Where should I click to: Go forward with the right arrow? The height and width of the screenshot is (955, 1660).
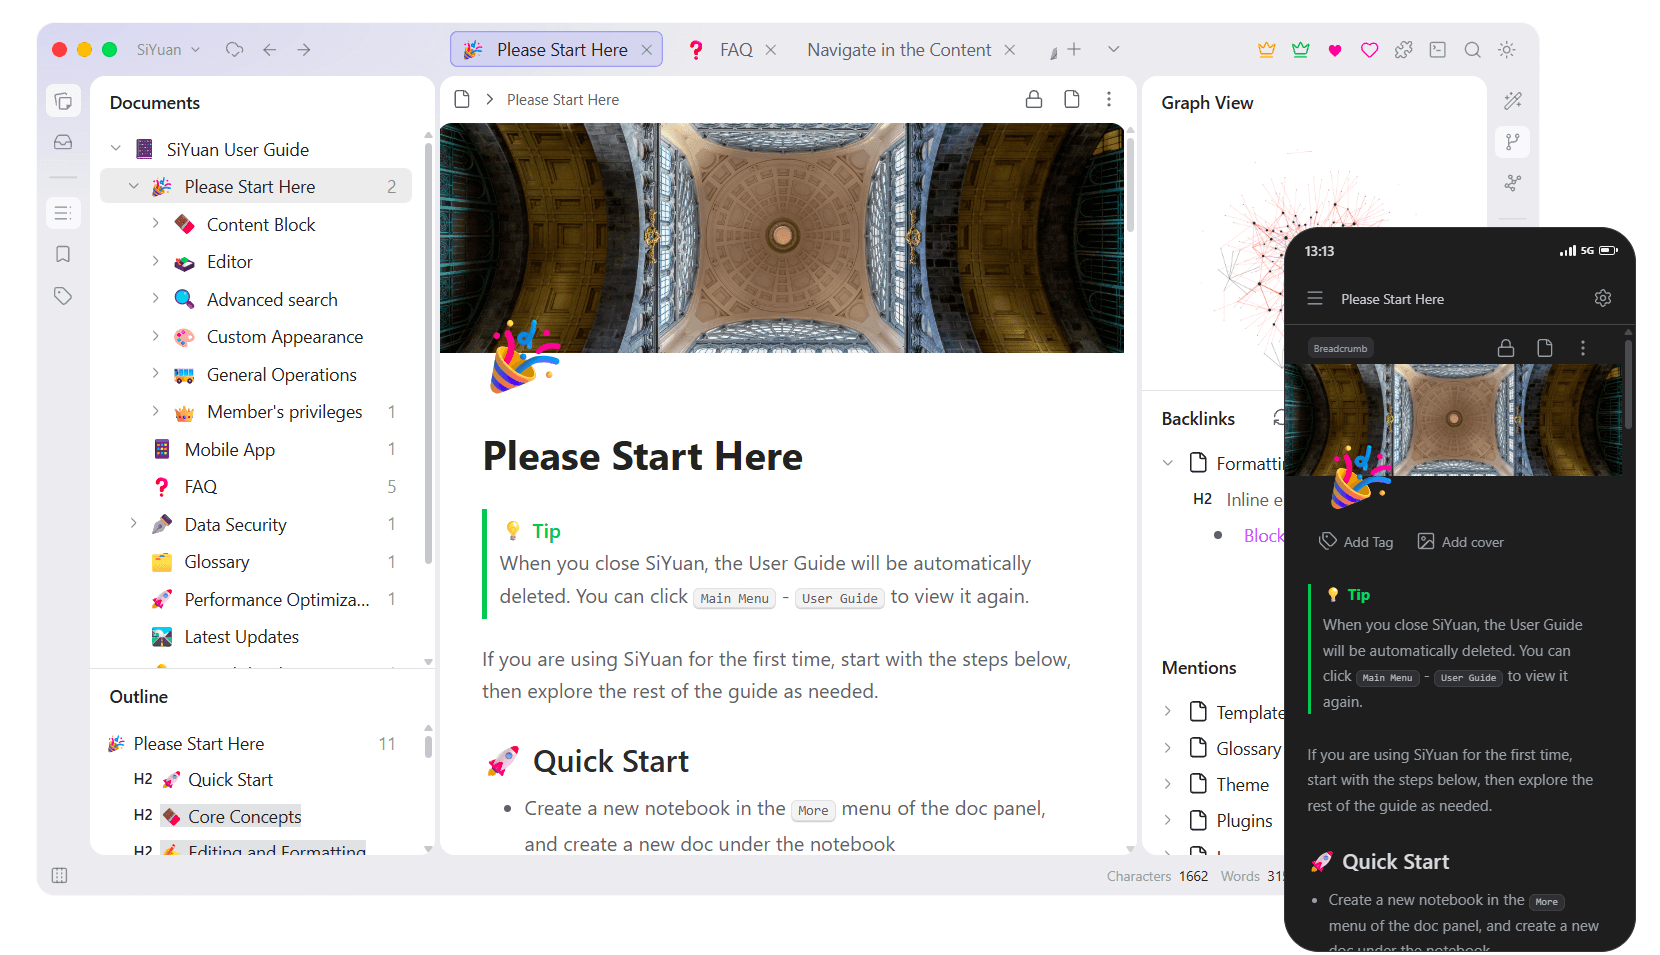coord(304,49)
